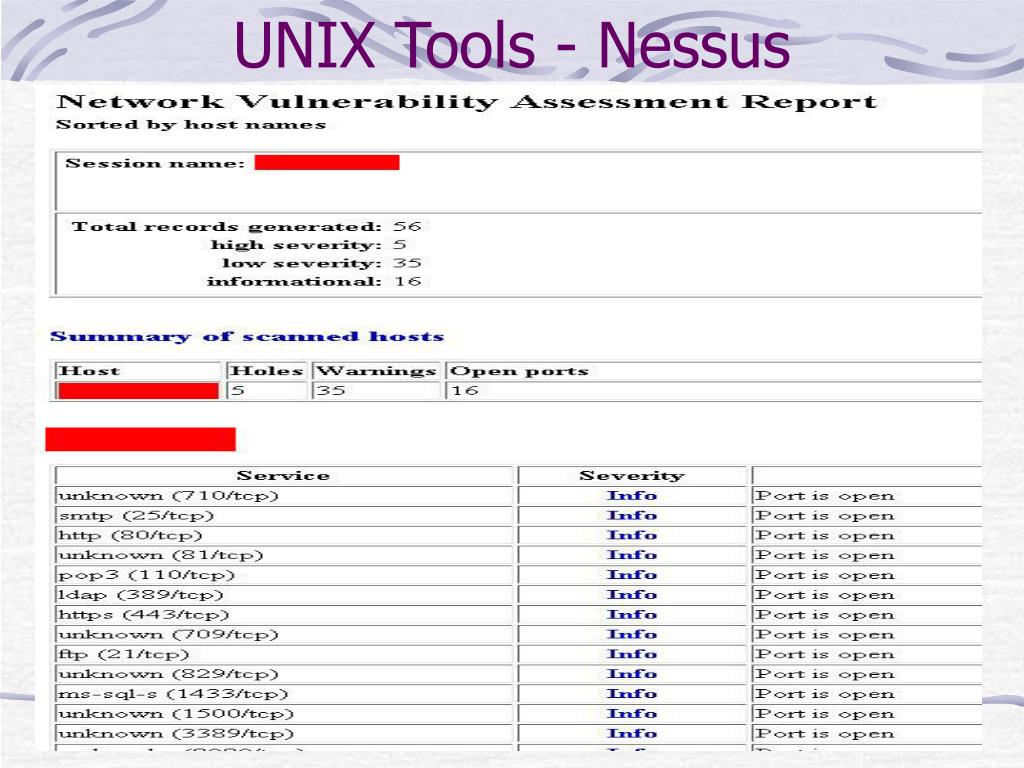Click 'Port is open' in the 3389/tcp row
The width and height of the screenshot is (1024, 768).
point(824,733)
